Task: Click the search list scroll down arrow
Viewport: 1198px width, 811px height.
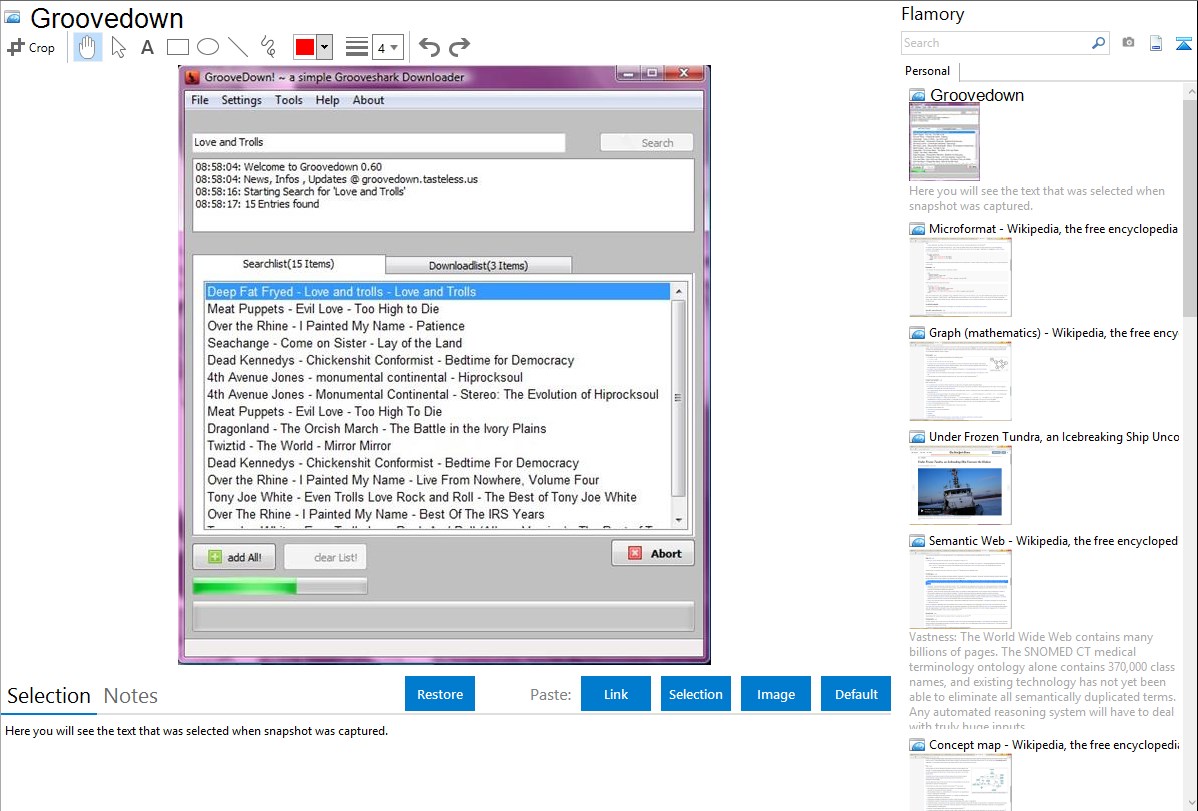Action: [x=678, y=520]
